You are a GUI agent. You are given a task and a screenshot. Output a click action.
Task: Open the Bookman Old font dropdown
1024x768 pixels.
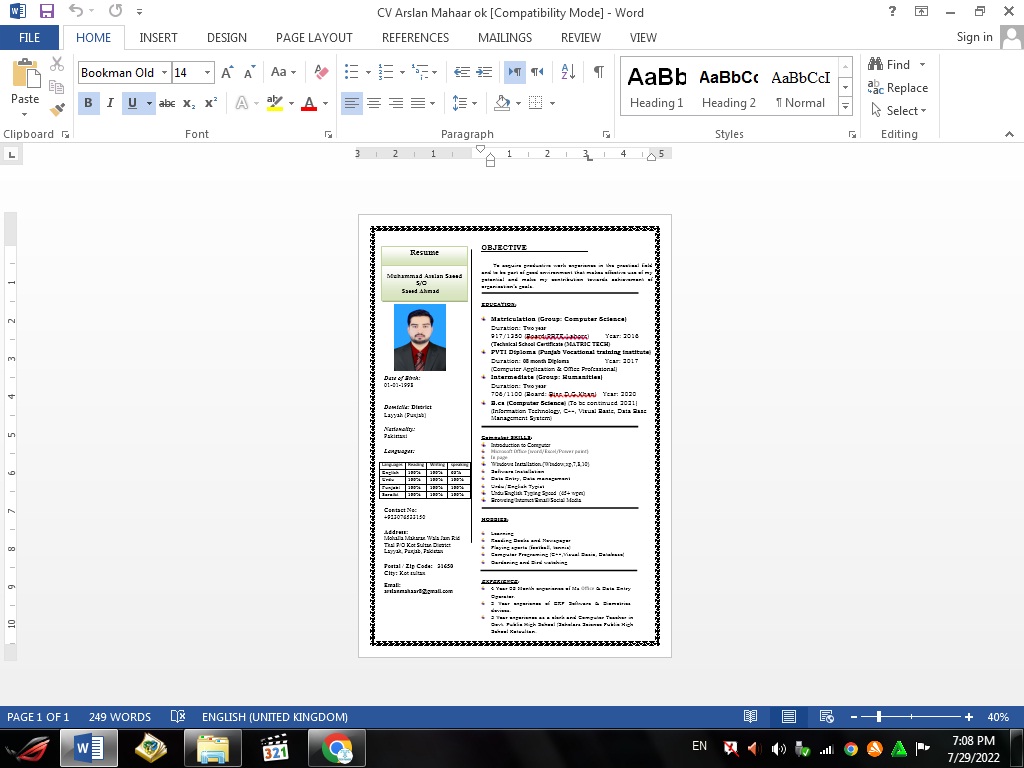click(166, 72)
